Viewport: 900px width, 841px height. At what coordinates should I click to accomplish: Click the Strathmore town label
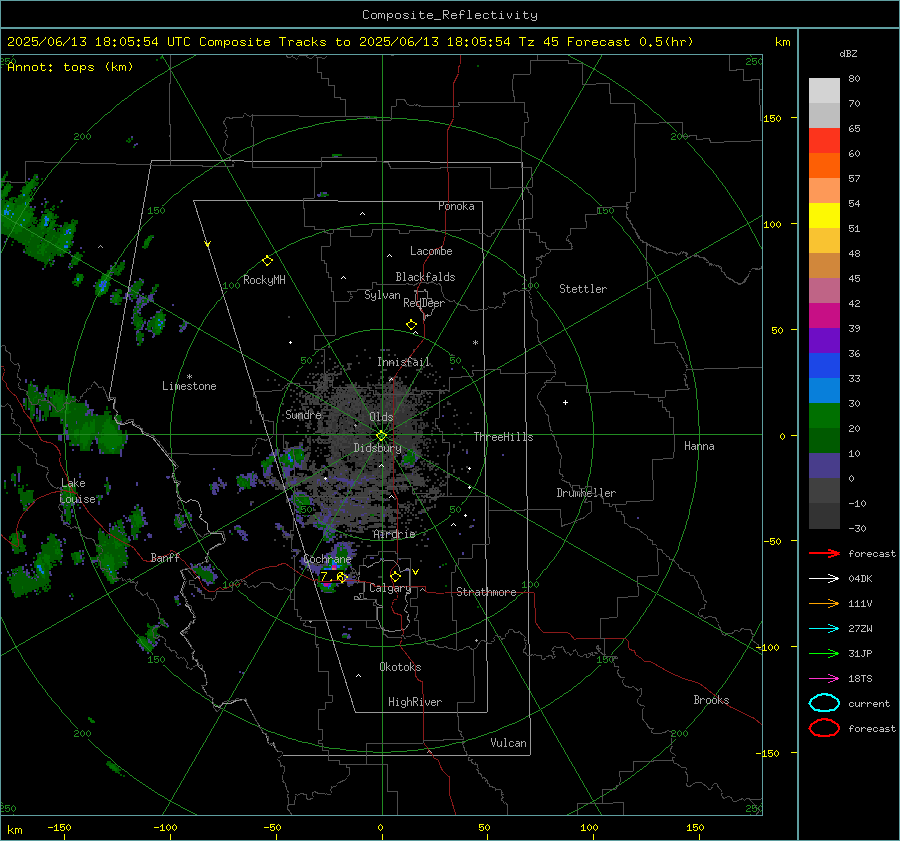[486, 592]
